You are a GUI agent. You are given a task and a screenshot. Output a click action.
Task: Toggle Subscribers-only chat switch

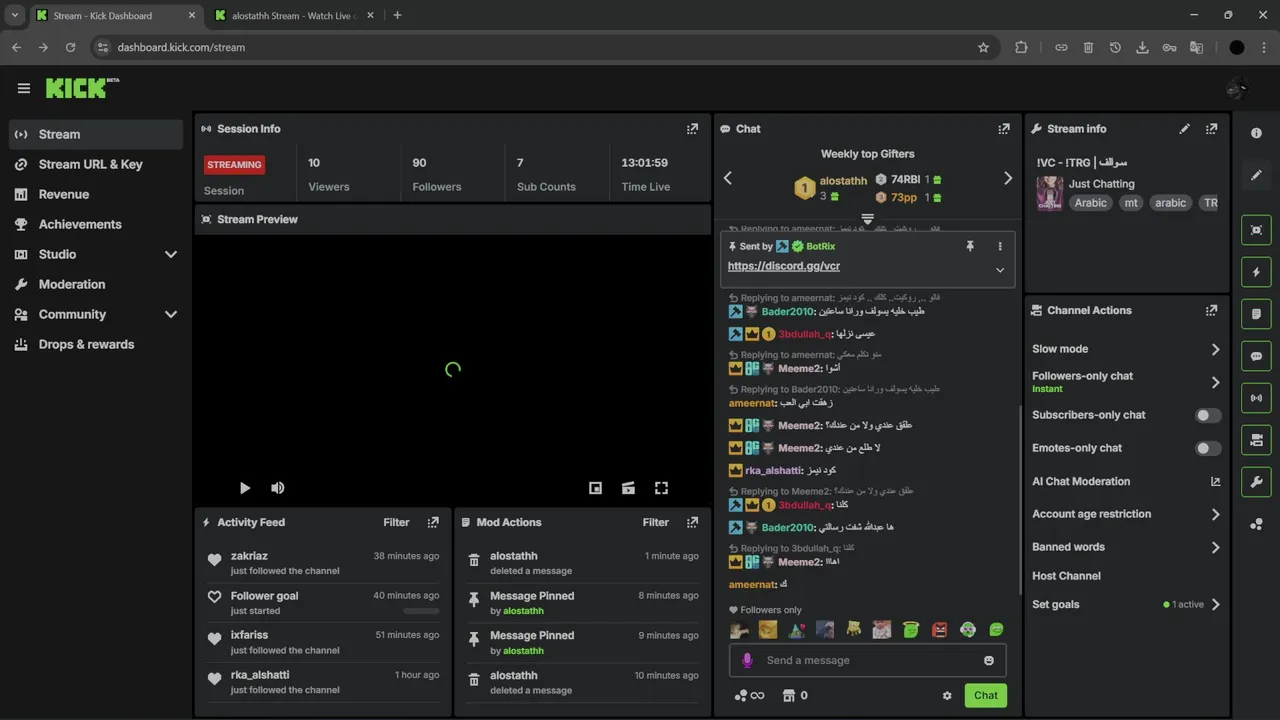[x=1208, y=415]
